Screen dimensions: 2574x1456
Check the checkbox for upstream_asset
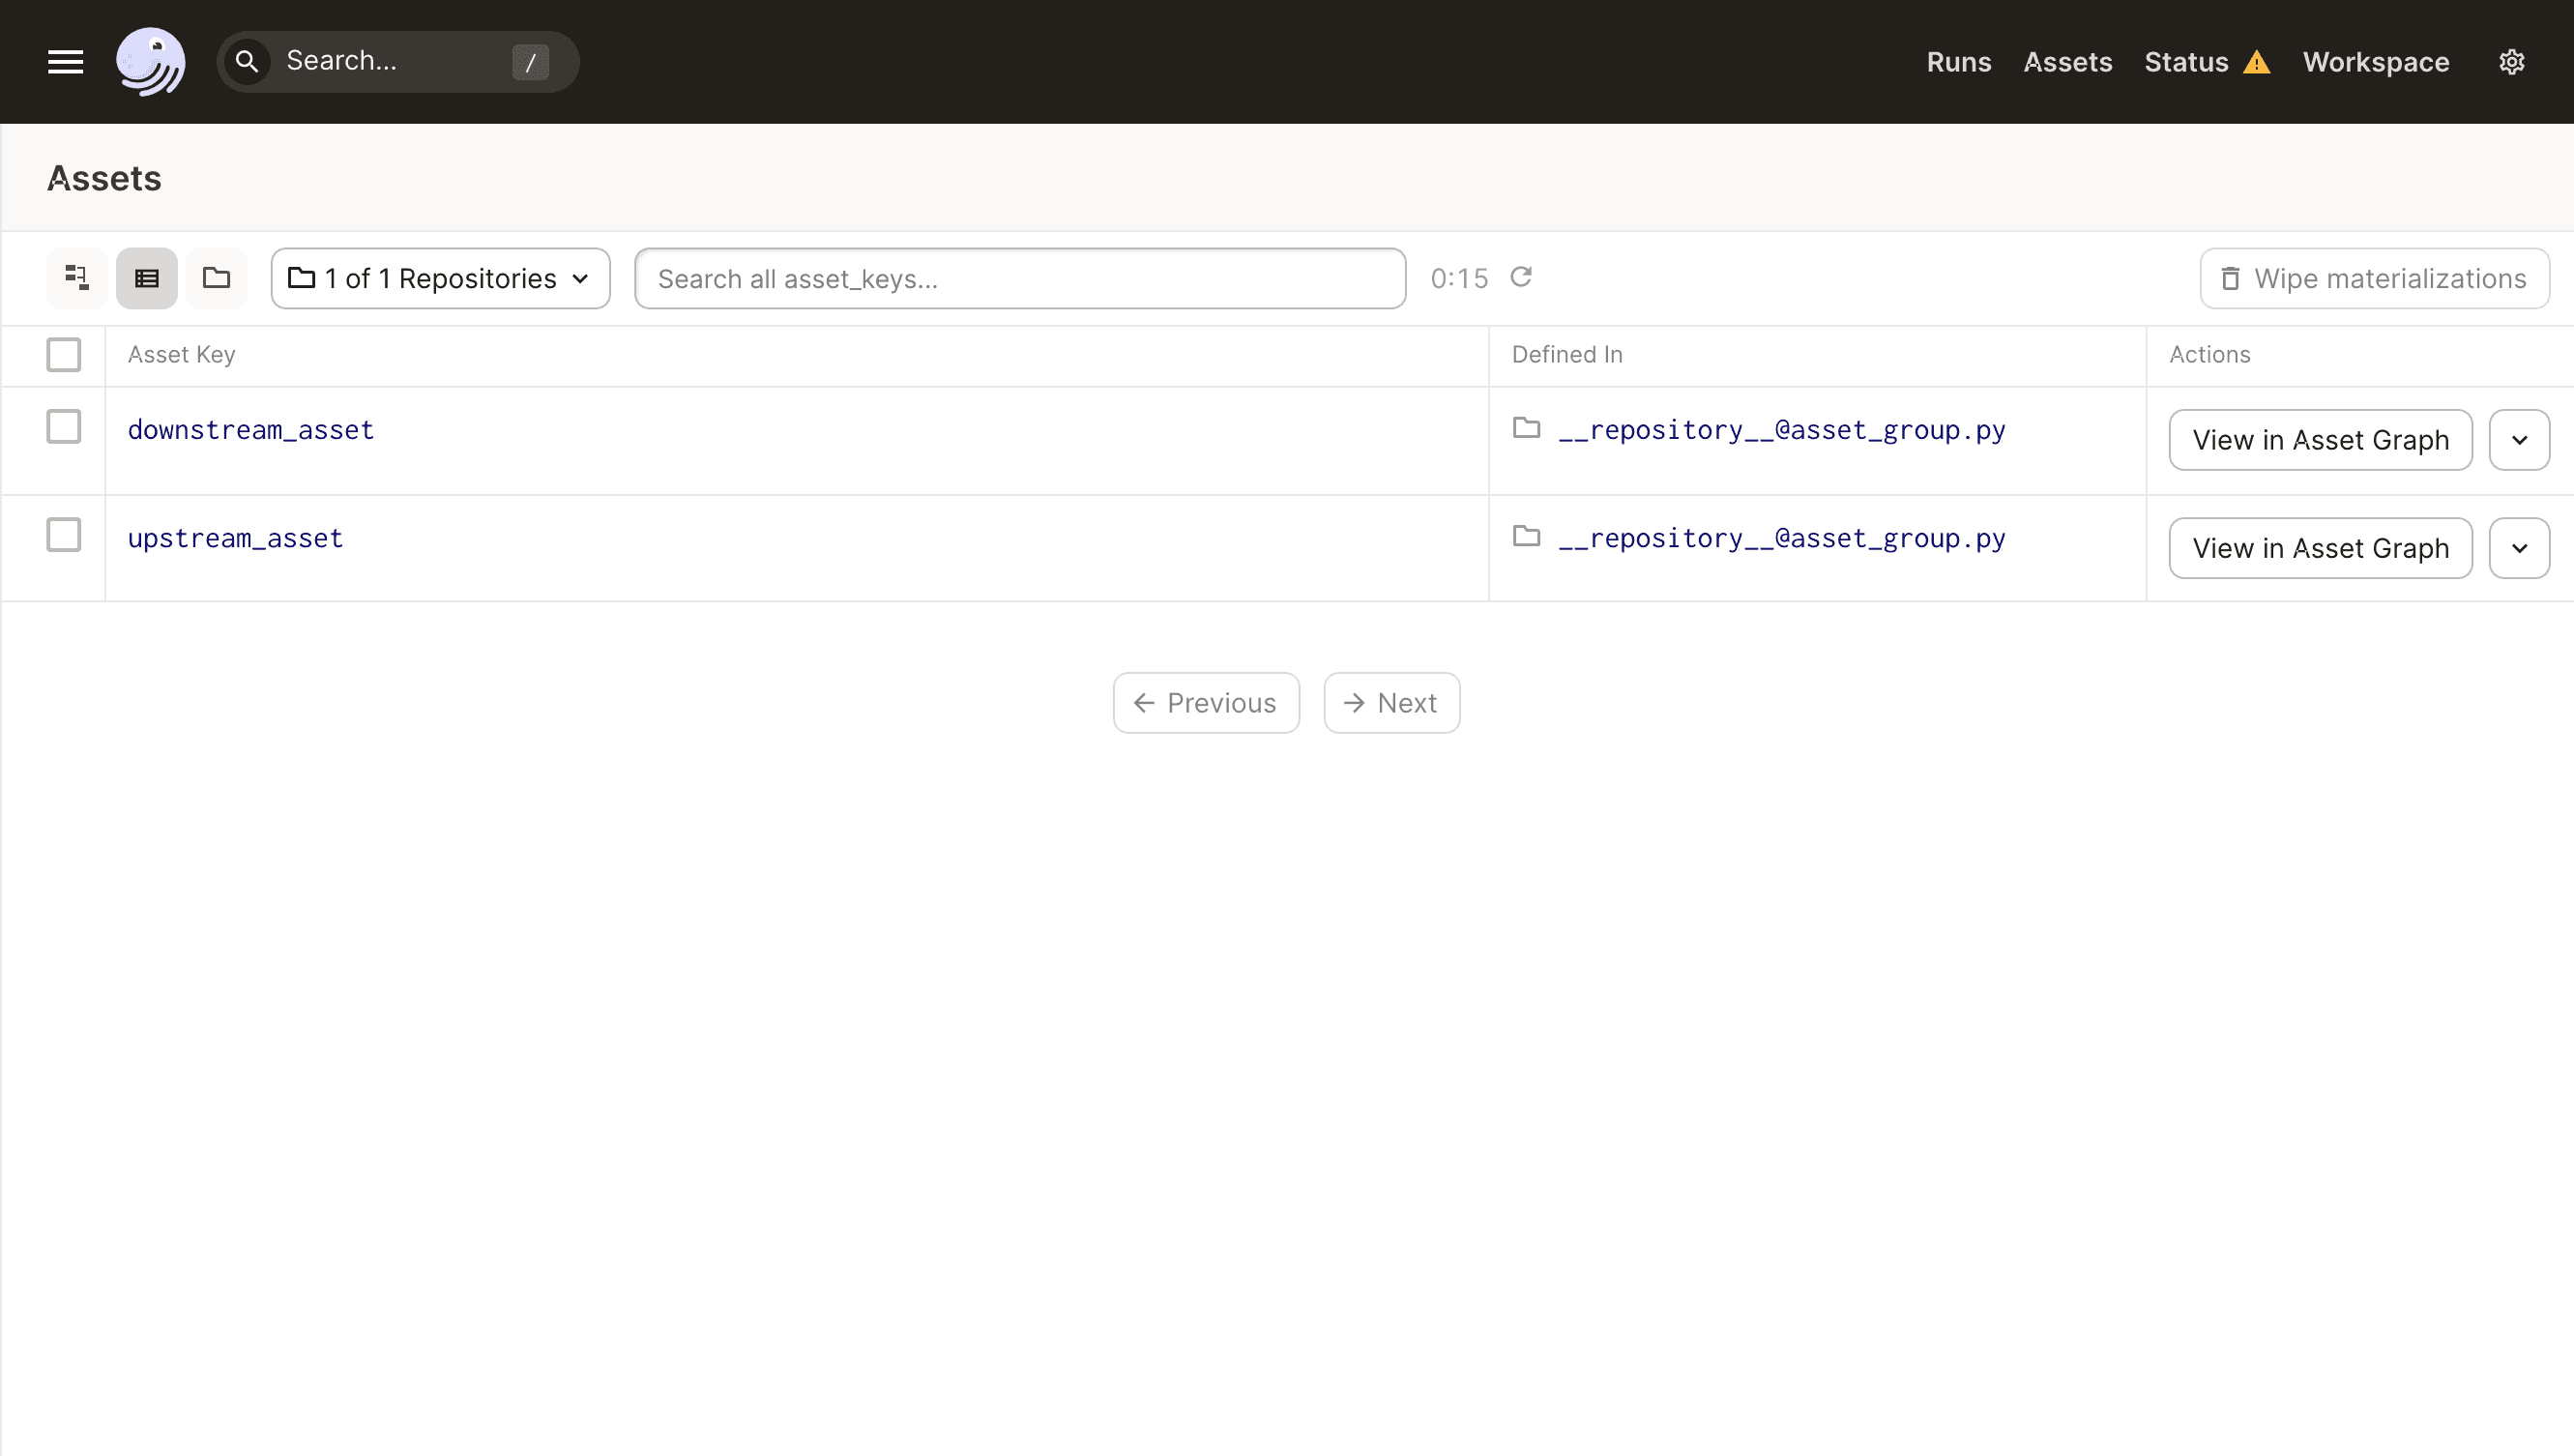63,535
